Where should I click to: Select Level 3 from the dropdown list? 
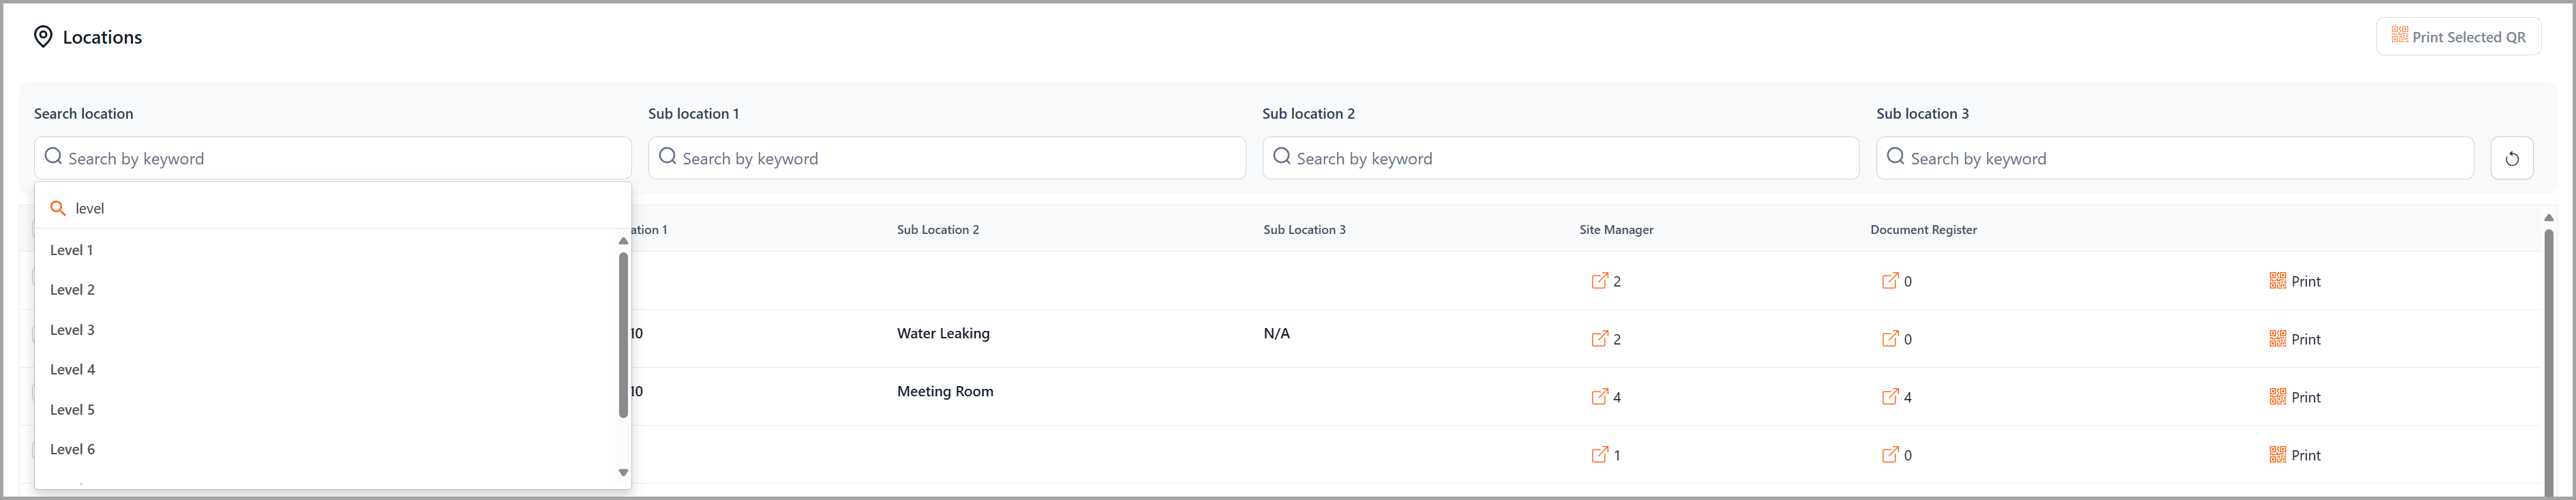[x=326, y=330]
